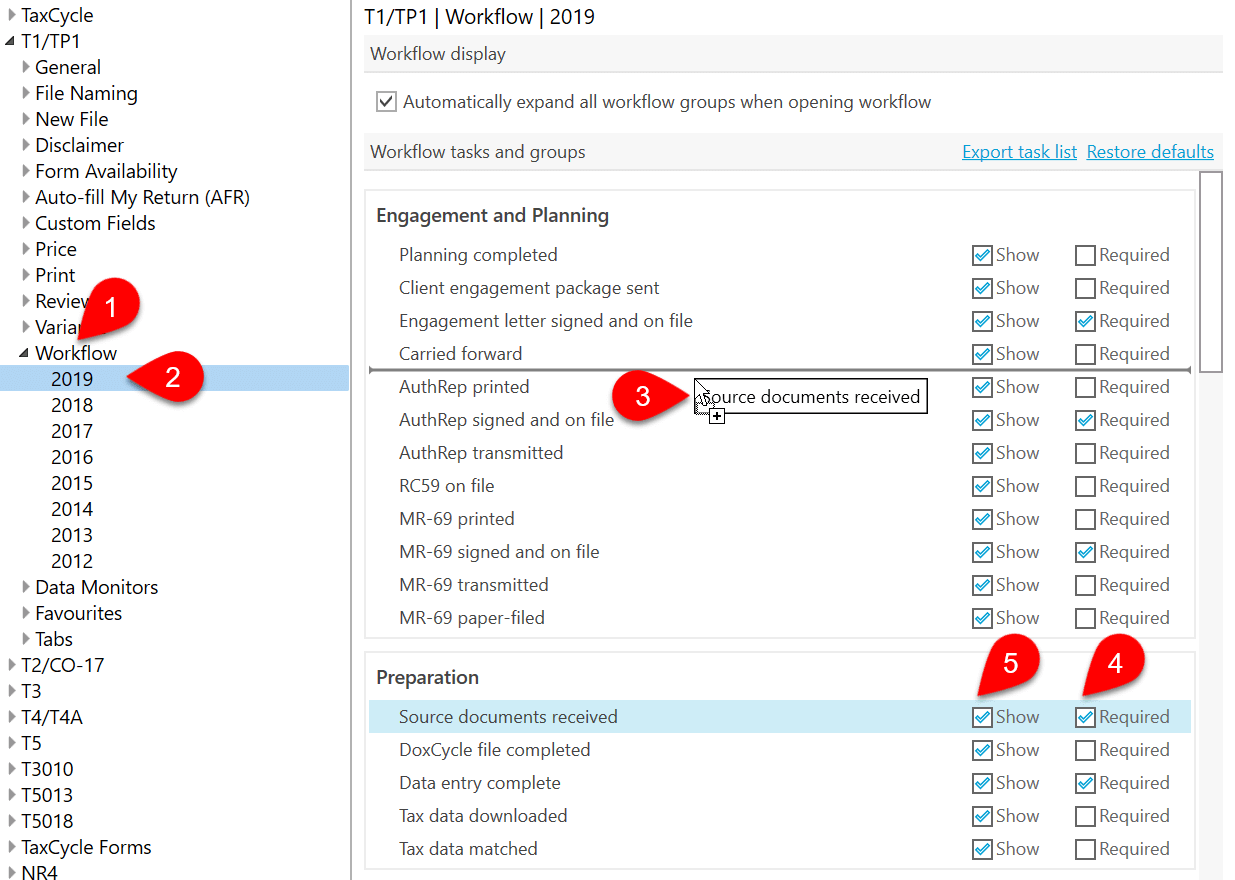Screen dimensions: 1235x880
Task: Select the 'Client engagement package sent' task name
Action: coord(529,288)
